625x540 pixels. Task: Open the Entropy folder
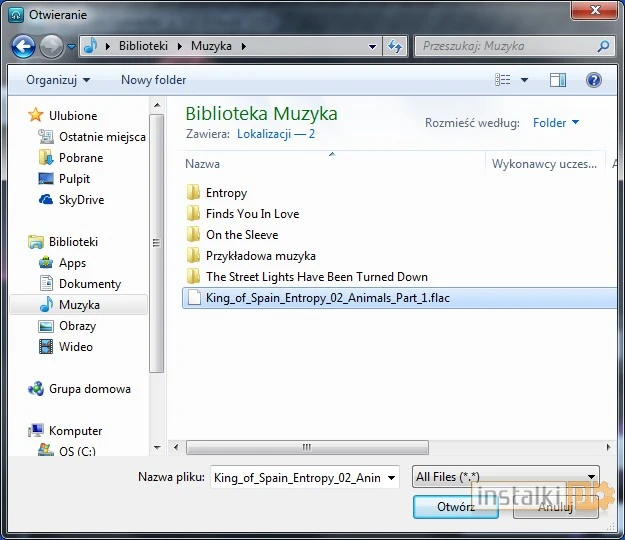[226, 193]
